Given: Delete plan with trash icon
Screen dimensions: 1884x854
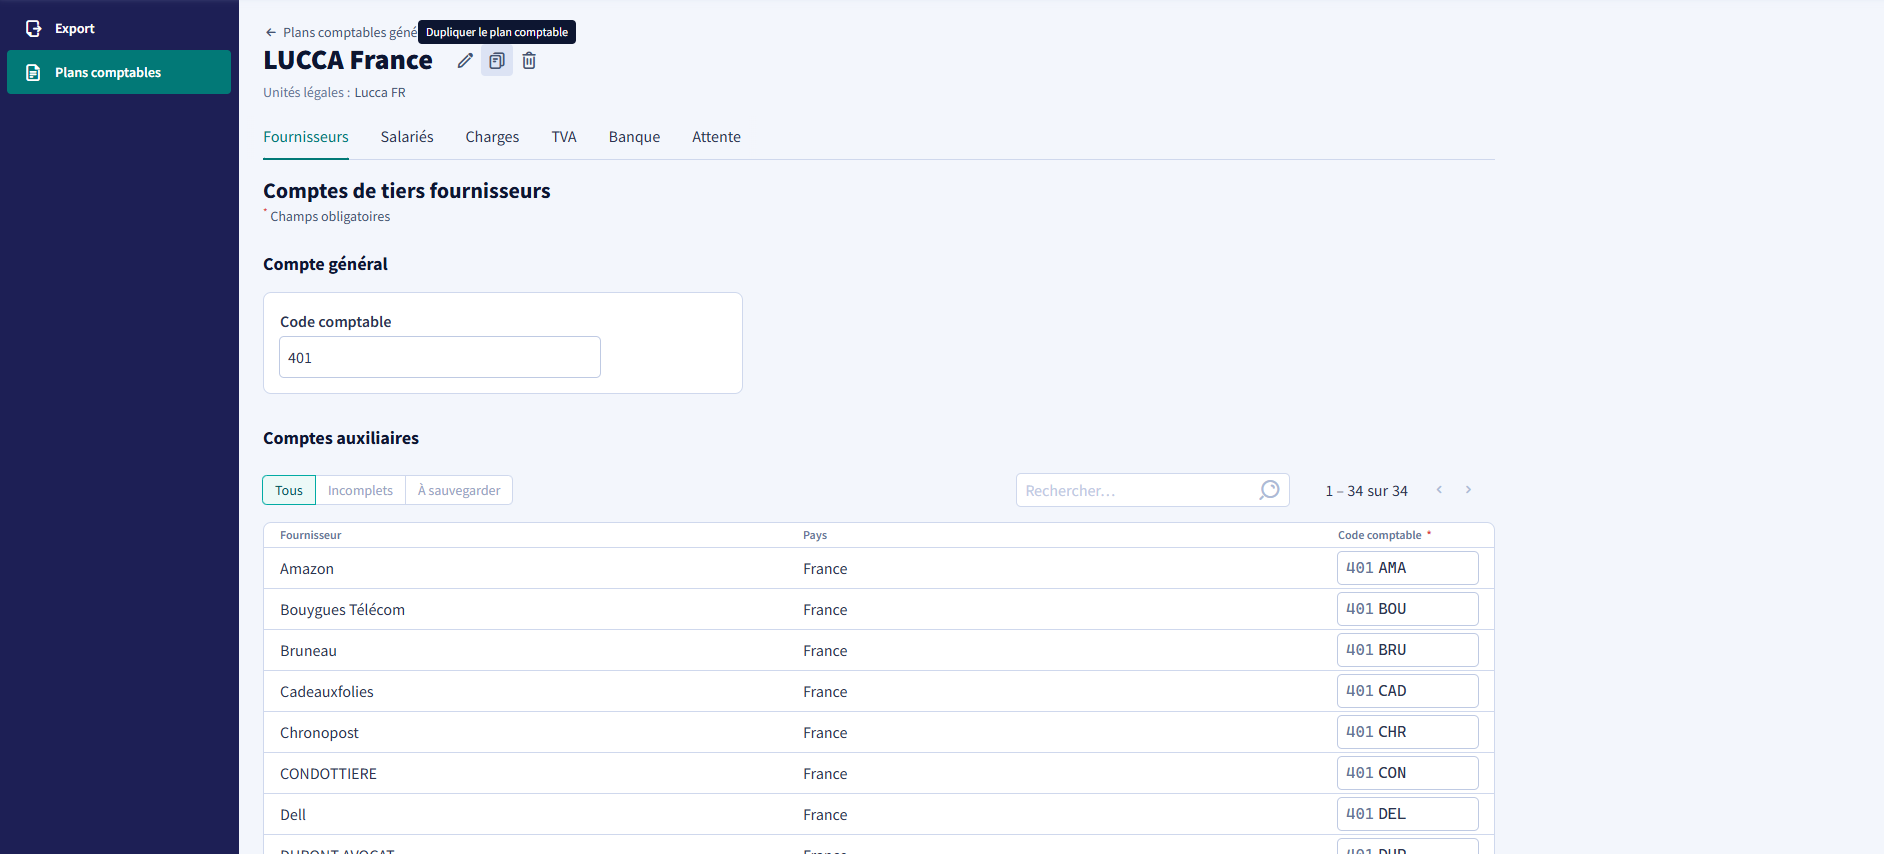Looking at the screenshot, I should click(x=529, y=61).
